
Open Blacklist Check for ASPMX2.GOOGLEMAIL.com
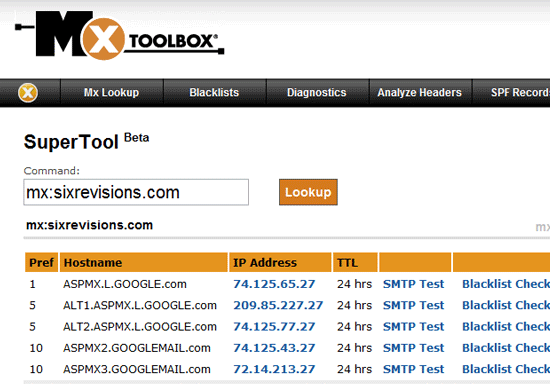506,348
